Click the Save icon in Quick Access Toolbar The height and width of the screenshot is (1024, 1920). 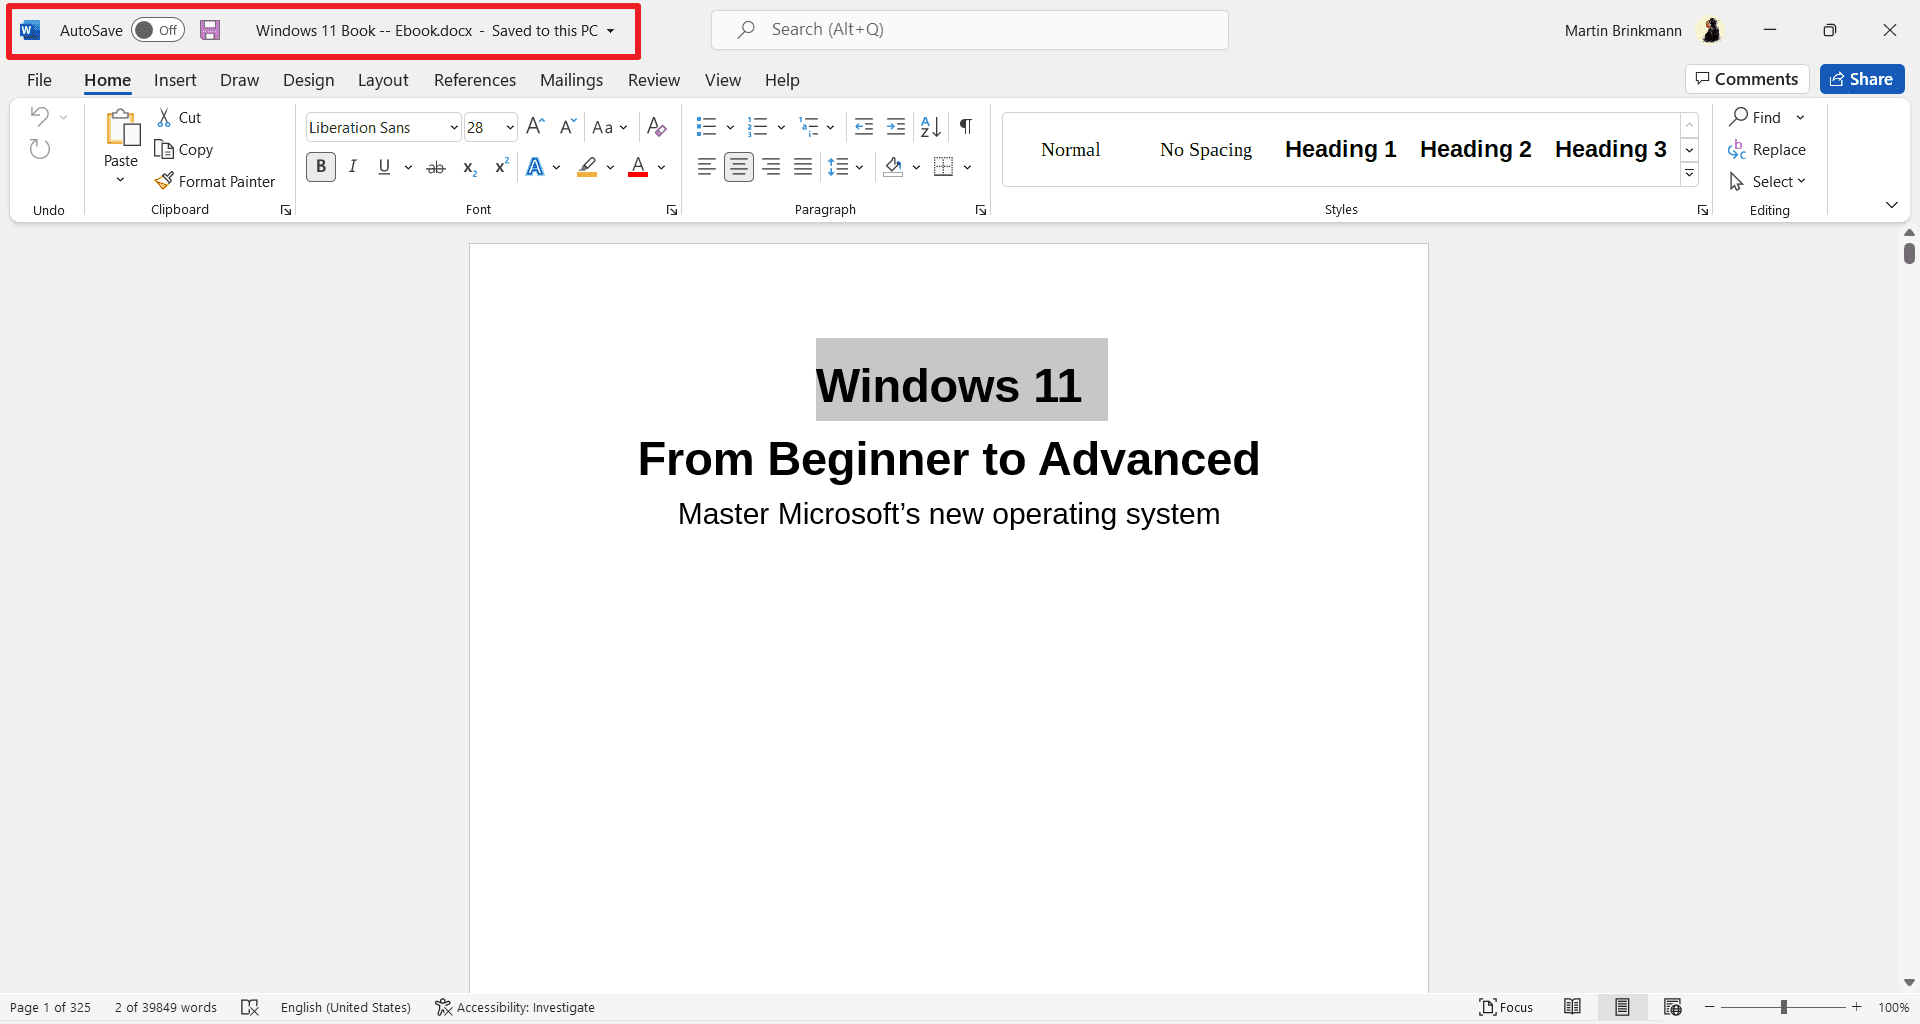tap(210, 30)
